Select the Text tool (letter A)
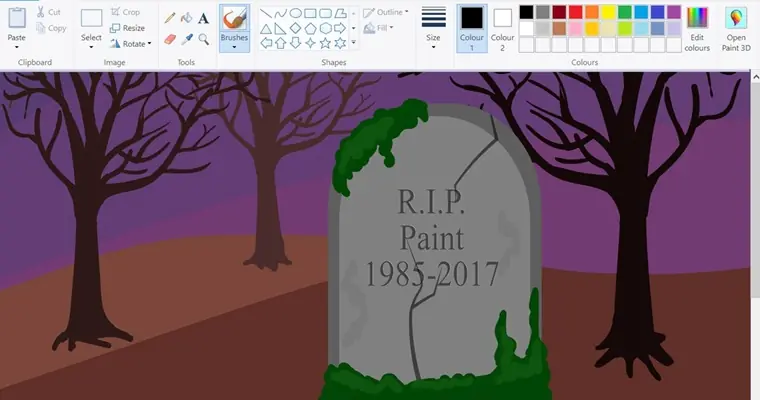 (204, 18)
